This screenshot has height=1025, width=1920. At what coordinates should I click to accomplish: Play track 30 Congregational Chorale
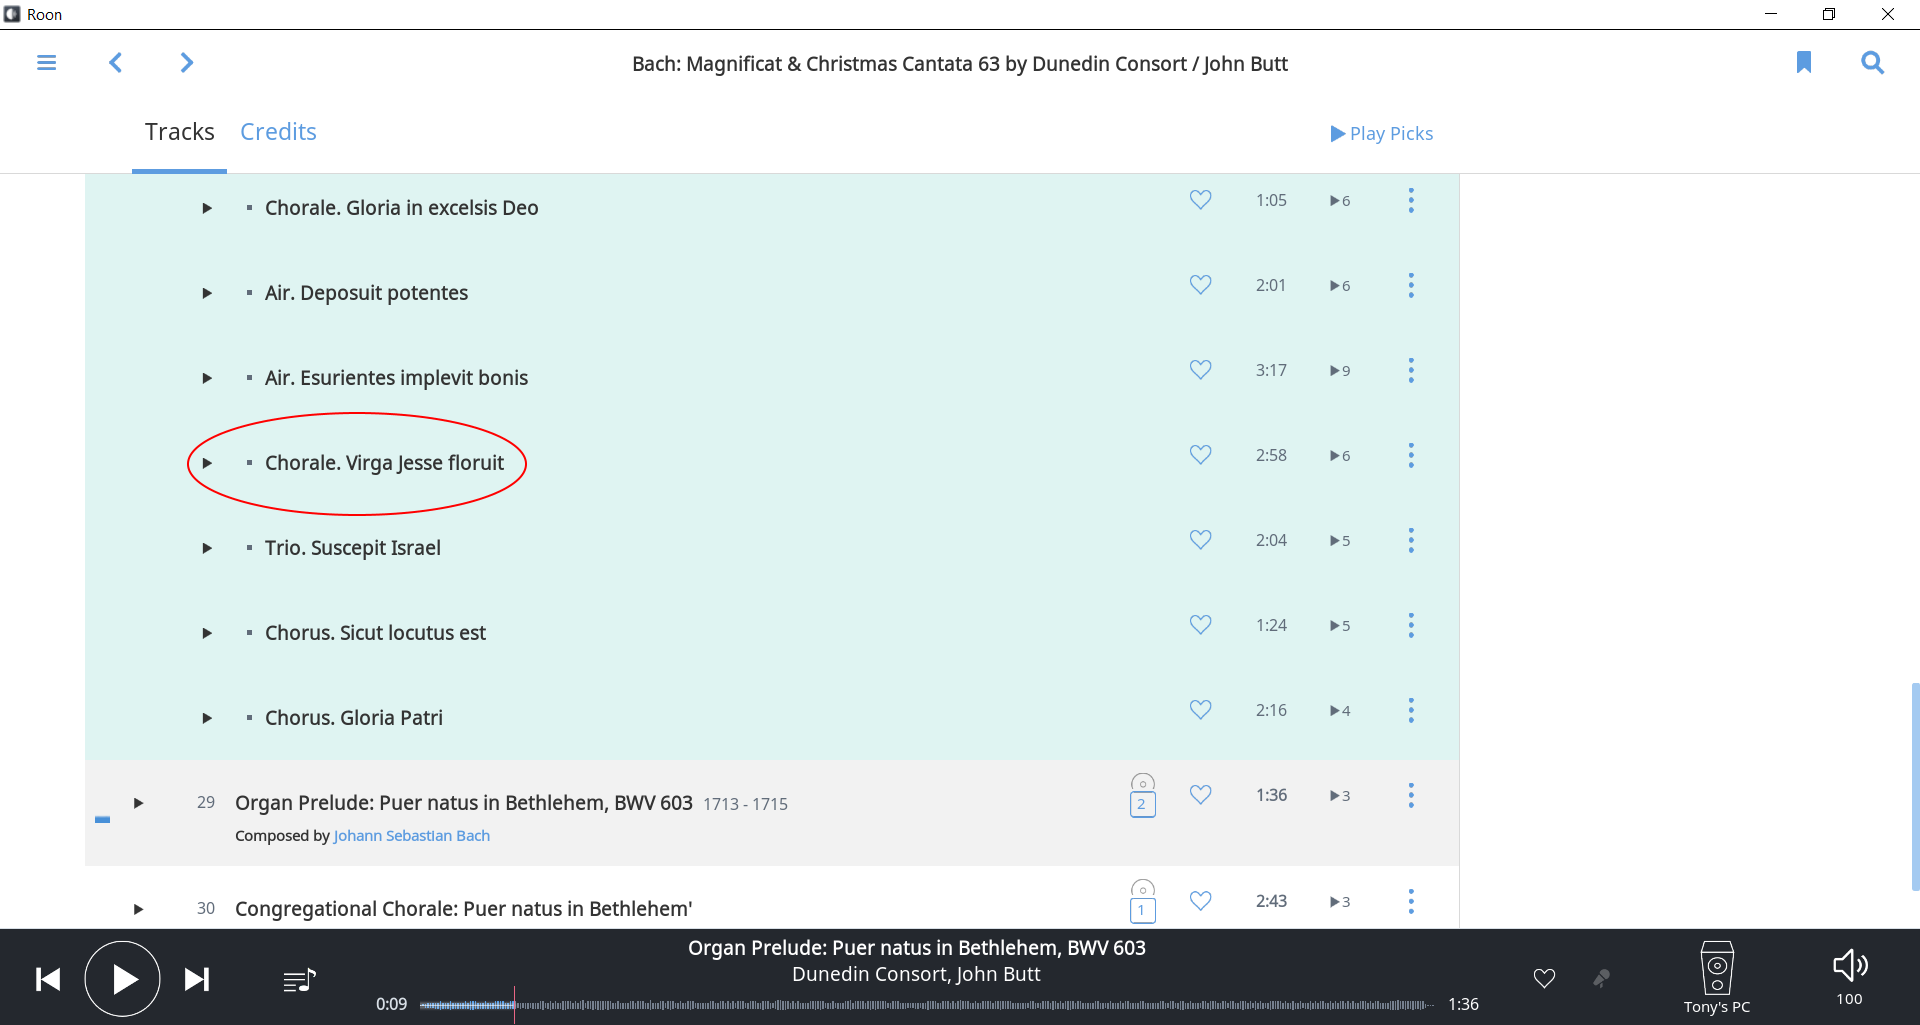(139, 909)
